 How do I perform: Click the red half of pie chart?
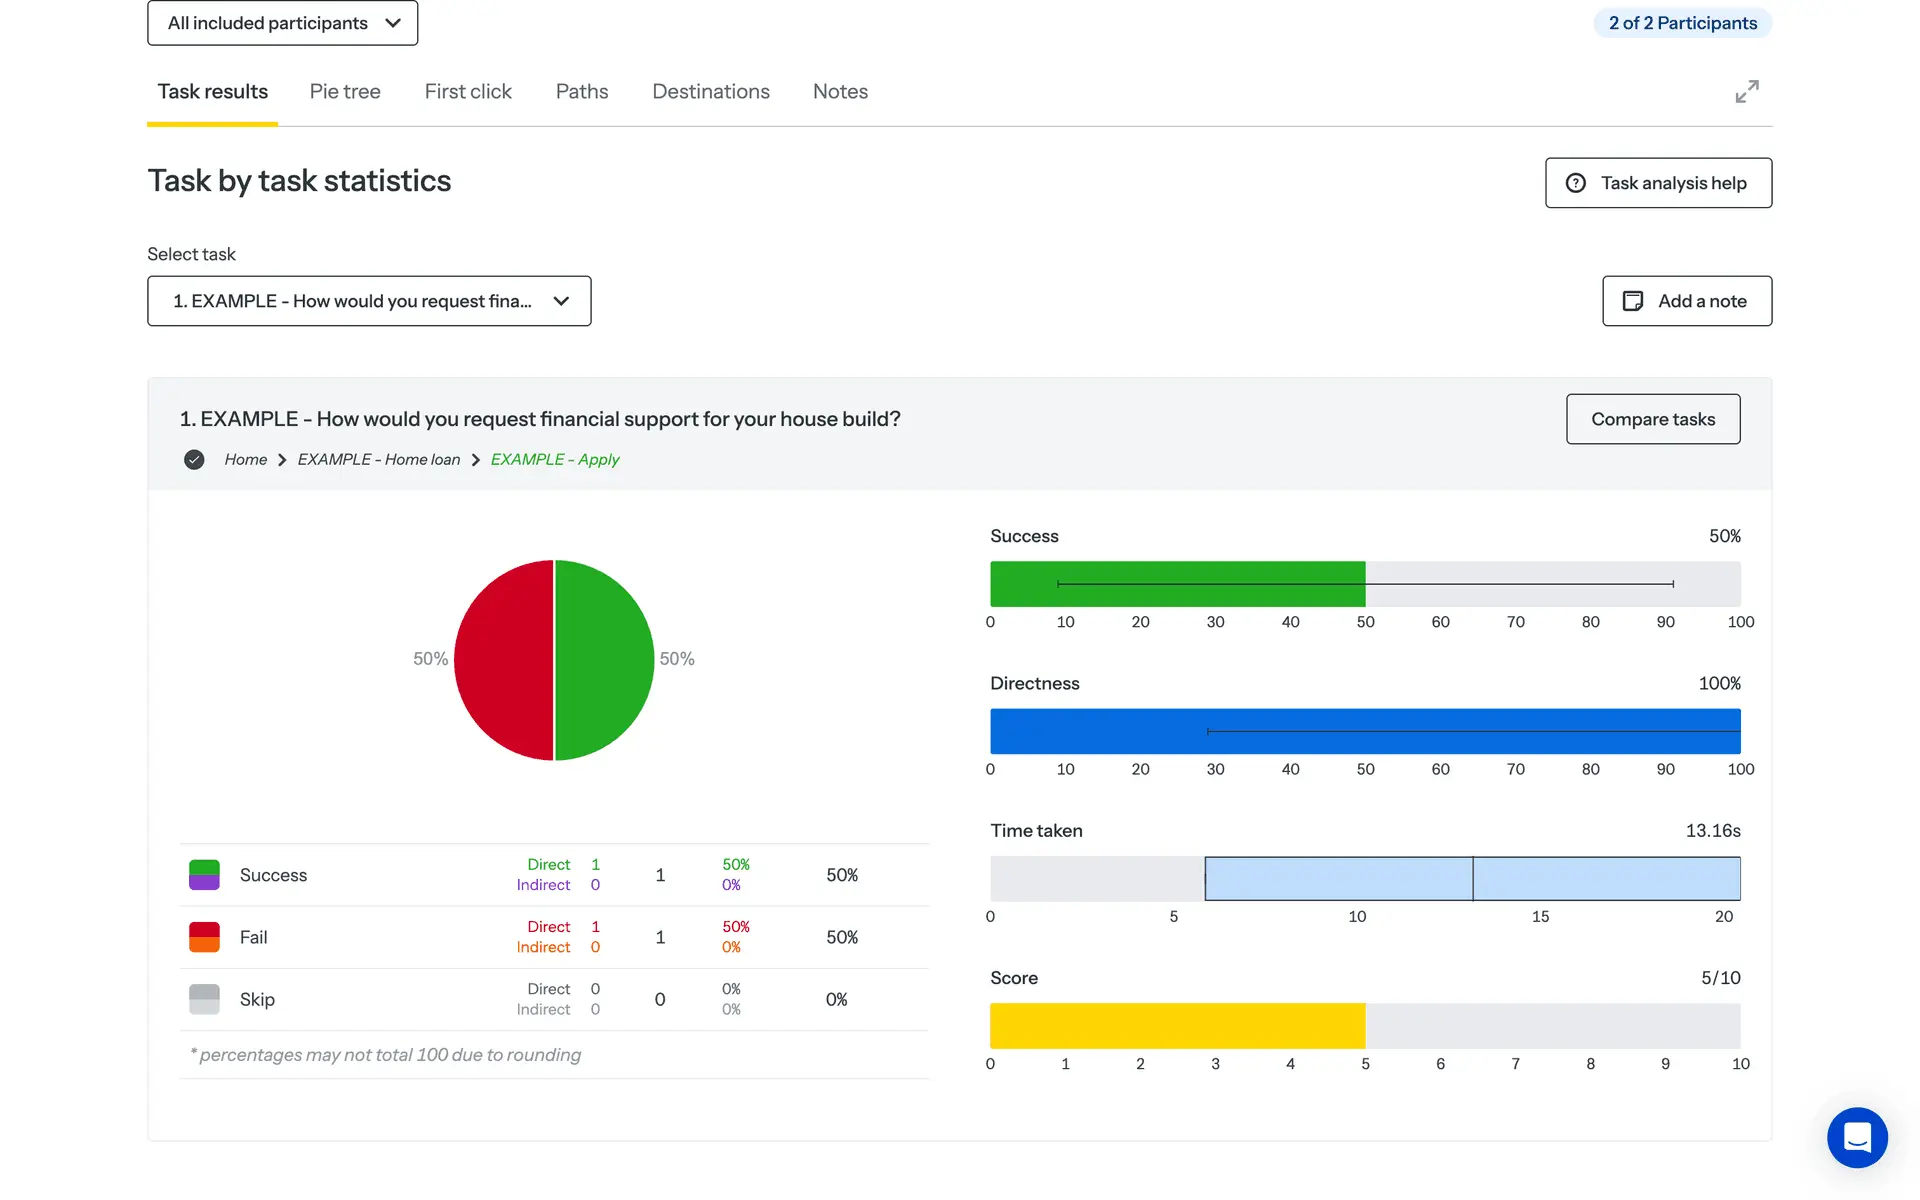click(503, 660)
